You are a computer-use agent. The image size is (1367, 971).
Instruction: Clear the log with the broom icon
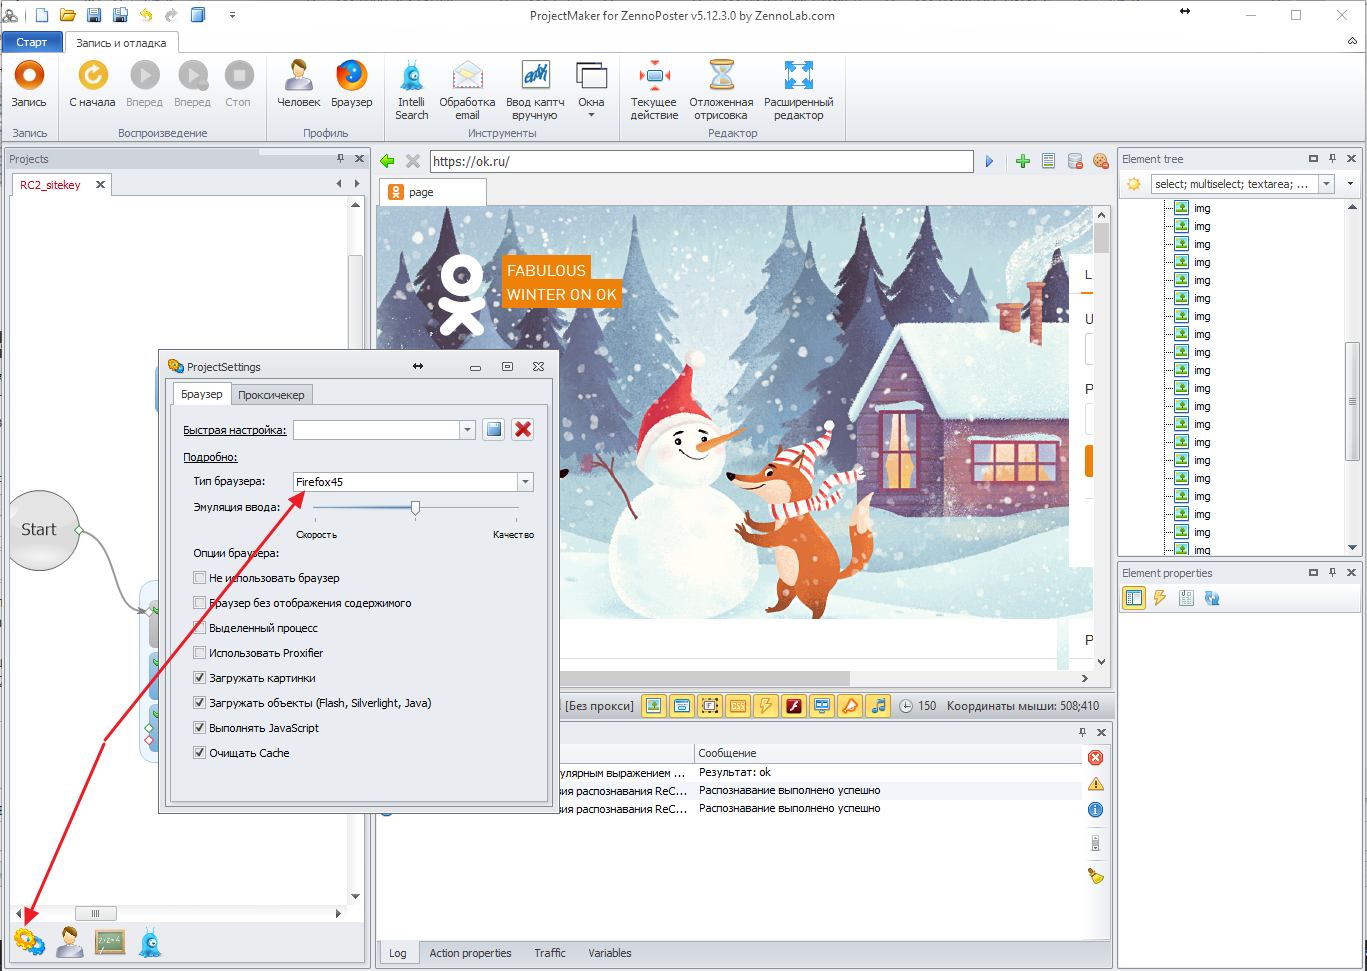pos(1096,876)
